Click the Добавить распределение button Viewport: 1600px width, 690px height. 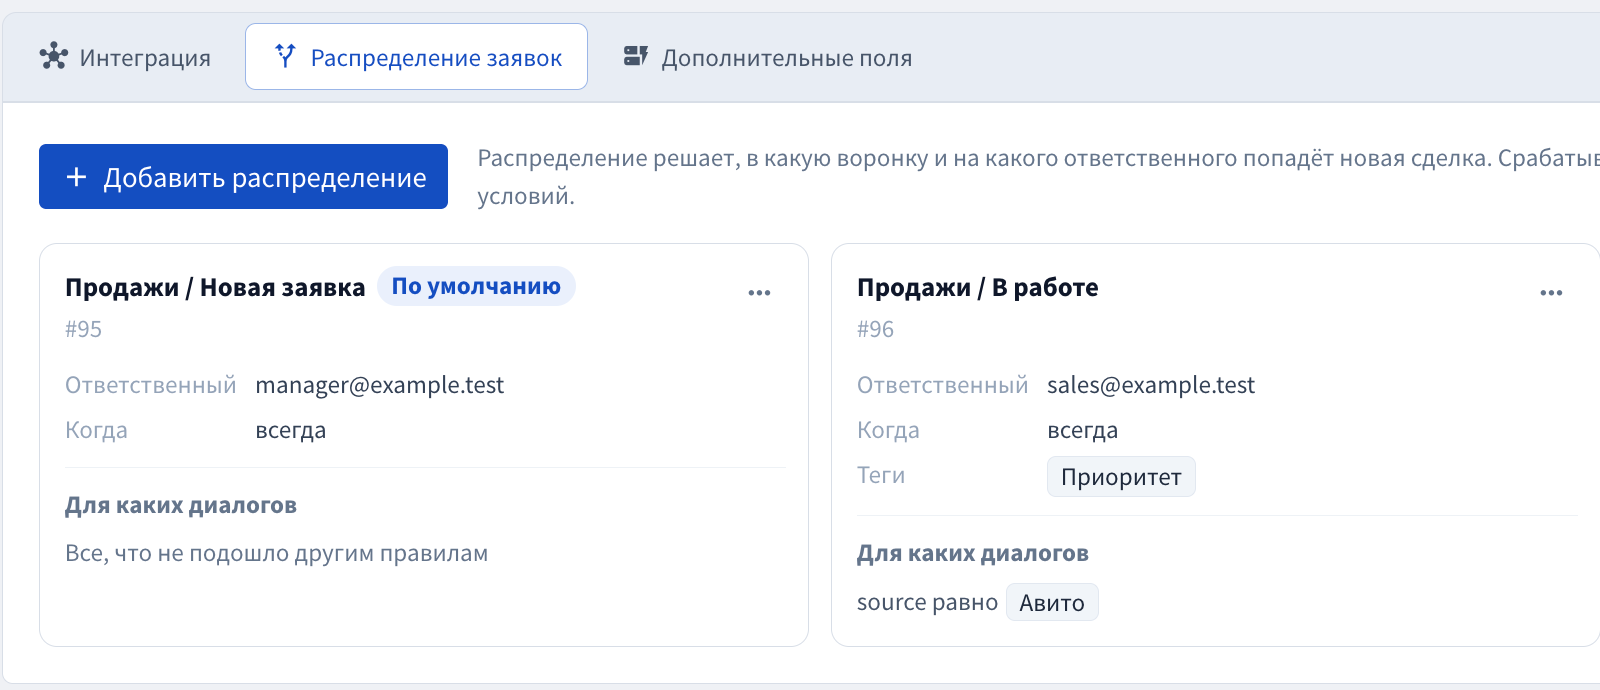tap(243, 176)
